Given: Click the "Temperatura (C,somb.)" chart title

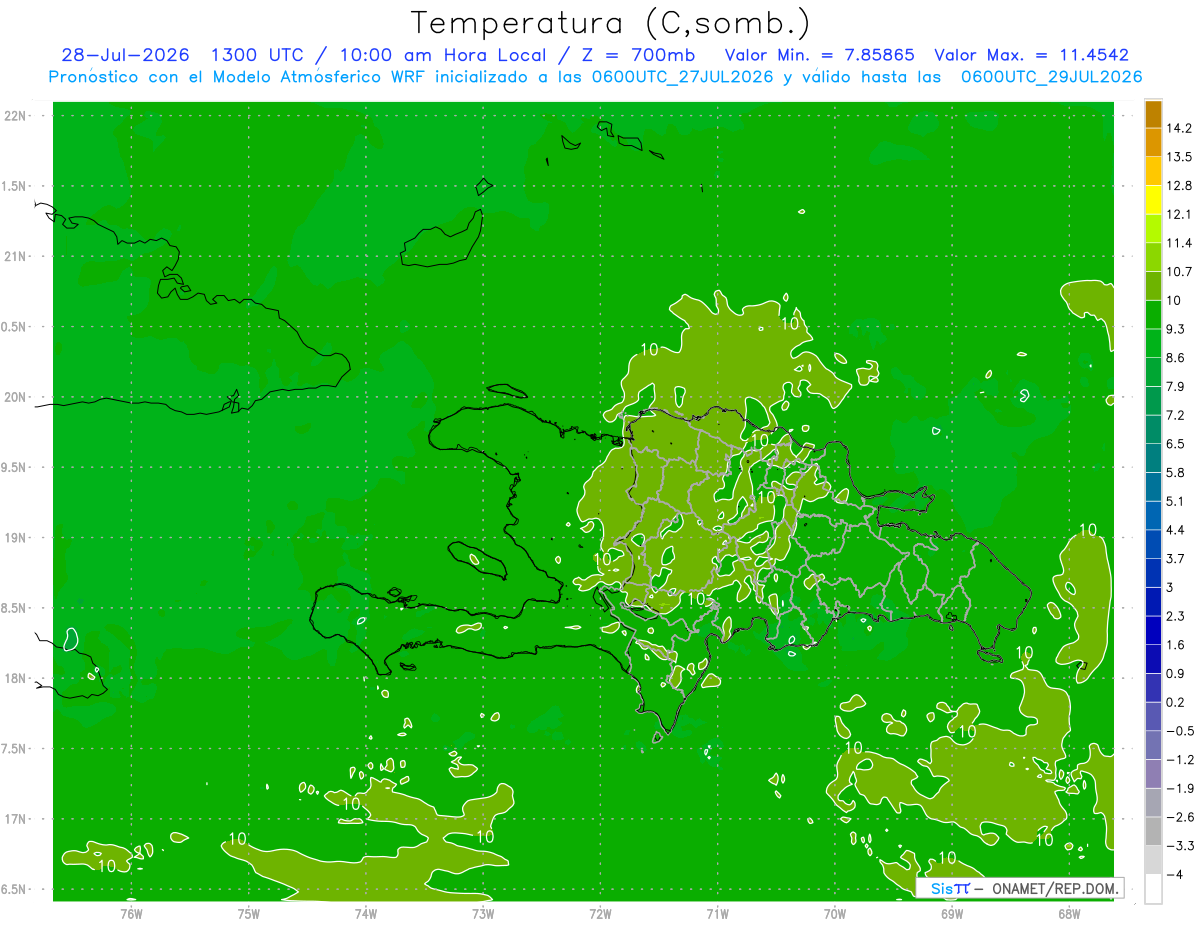Looking at the screenshot, I should pos(610,22).
